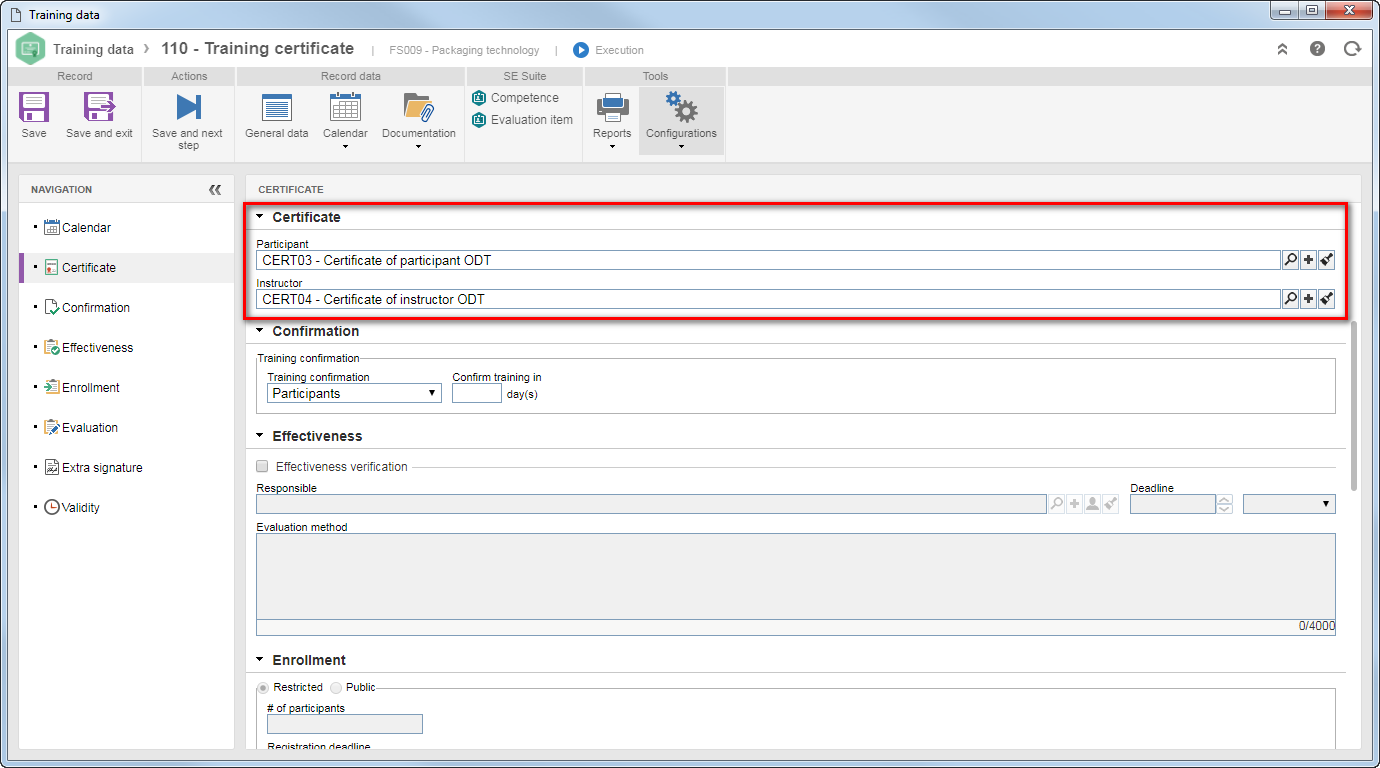The image size is (1380, 768).
Task: Select the Public radio button
Action: 336,687
